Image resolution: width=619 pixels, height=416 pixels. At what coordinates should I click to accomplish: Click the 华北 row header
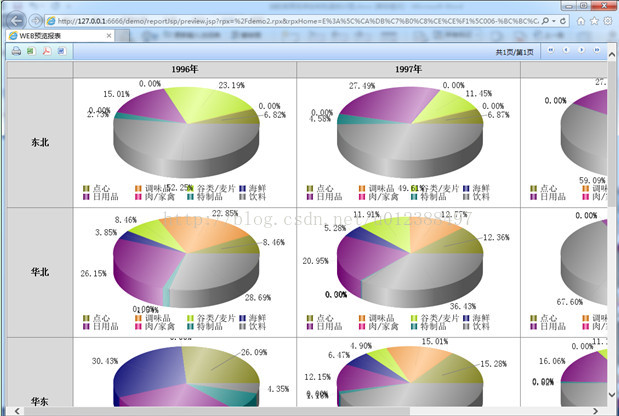point(40,272)
